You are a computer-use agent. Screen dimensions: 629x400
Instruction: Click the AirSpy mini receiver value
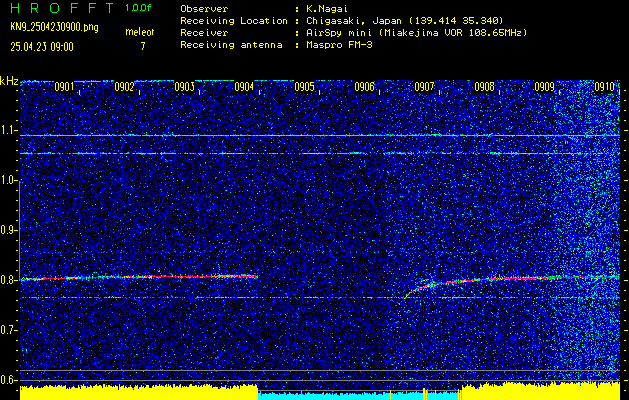pos(416,33)
